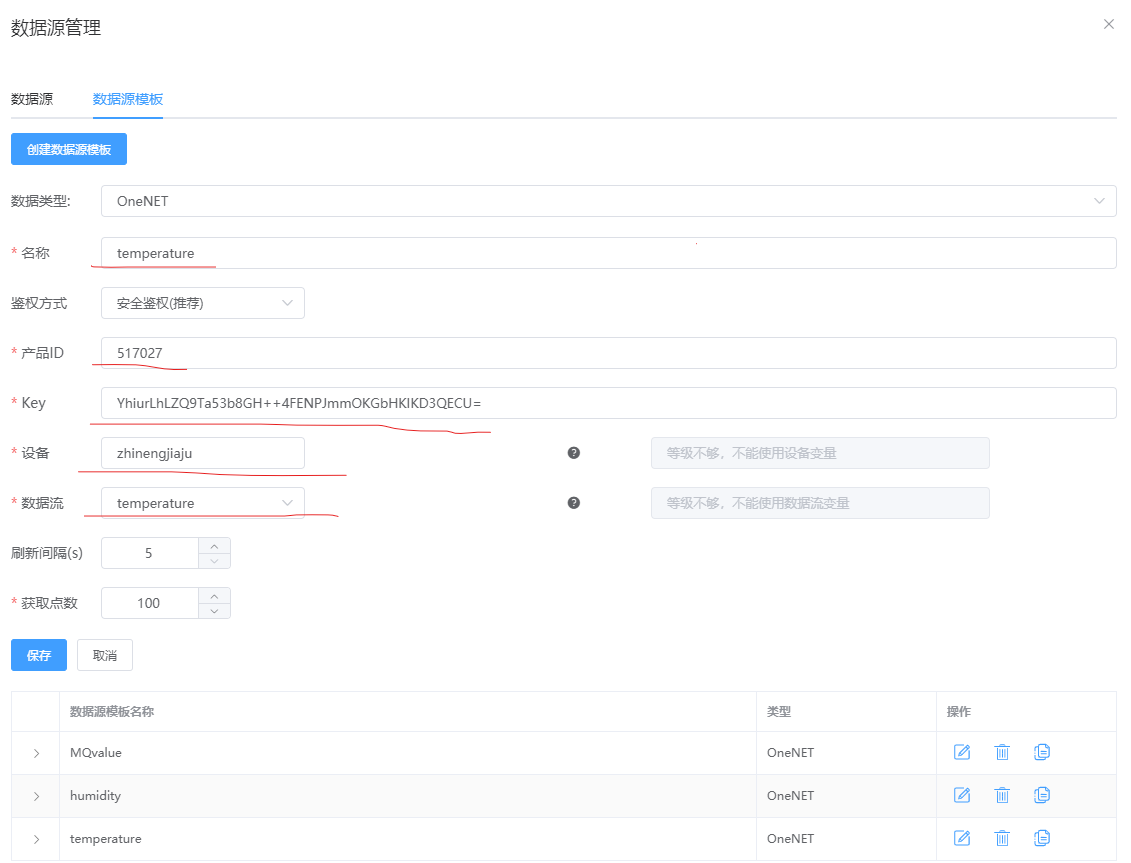Click the 保存 button
The width and height of the screenshot is (1131, 863).
[x=39, y=655]
